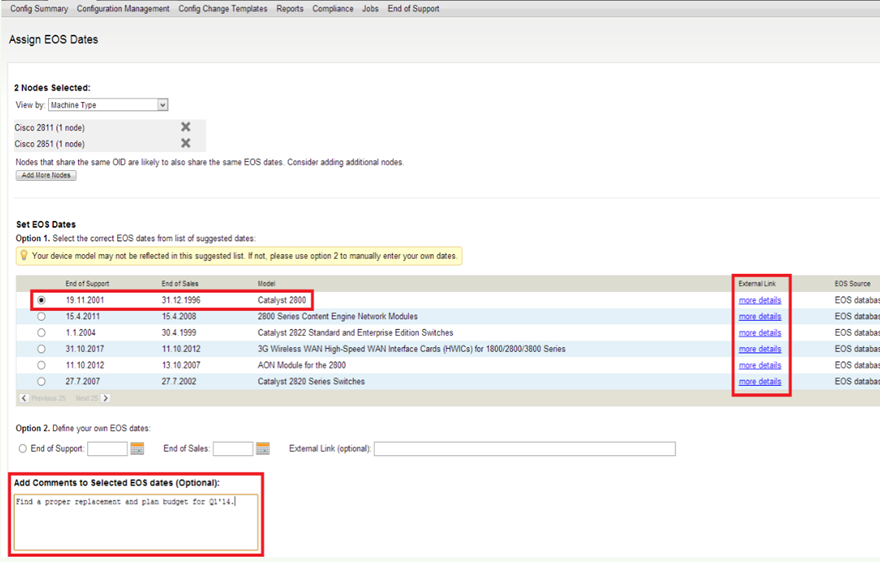880x562 pixels.
Task: Open more details for Catalyst 2822 row
Action: pos(760,333)
